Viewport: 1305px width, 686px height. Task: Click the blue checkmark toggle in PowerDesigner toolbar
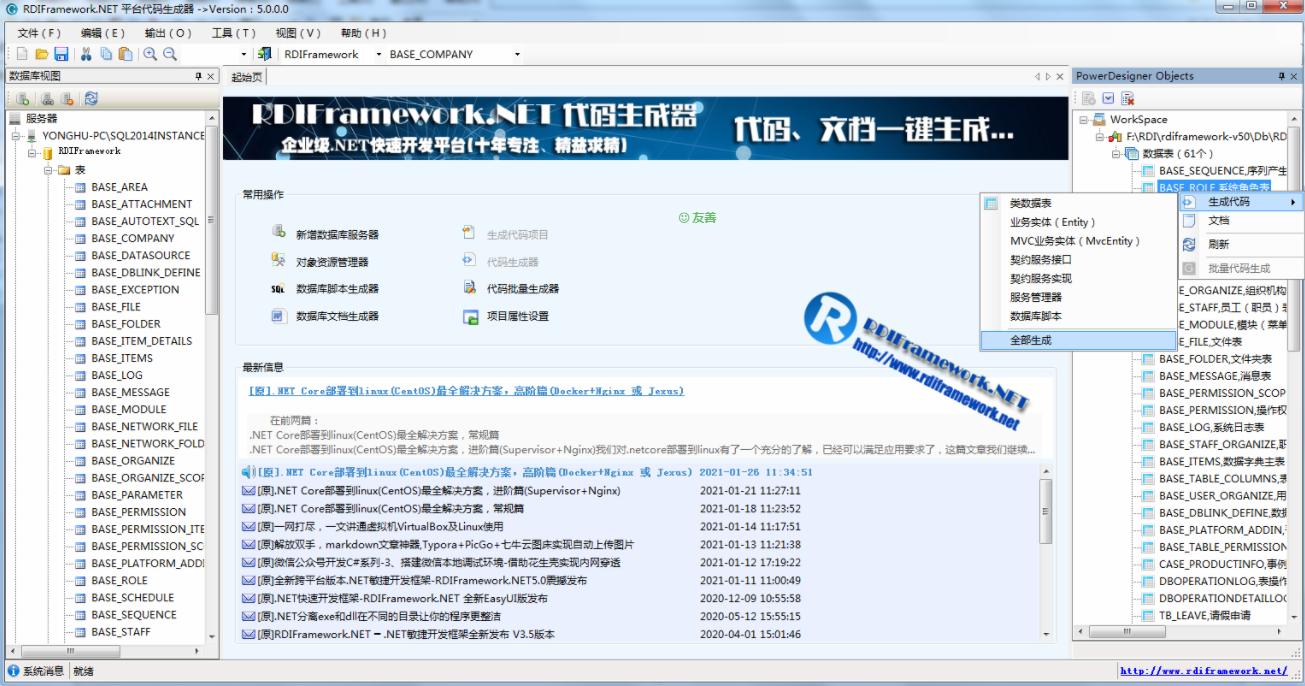[x=1108, y=98]
